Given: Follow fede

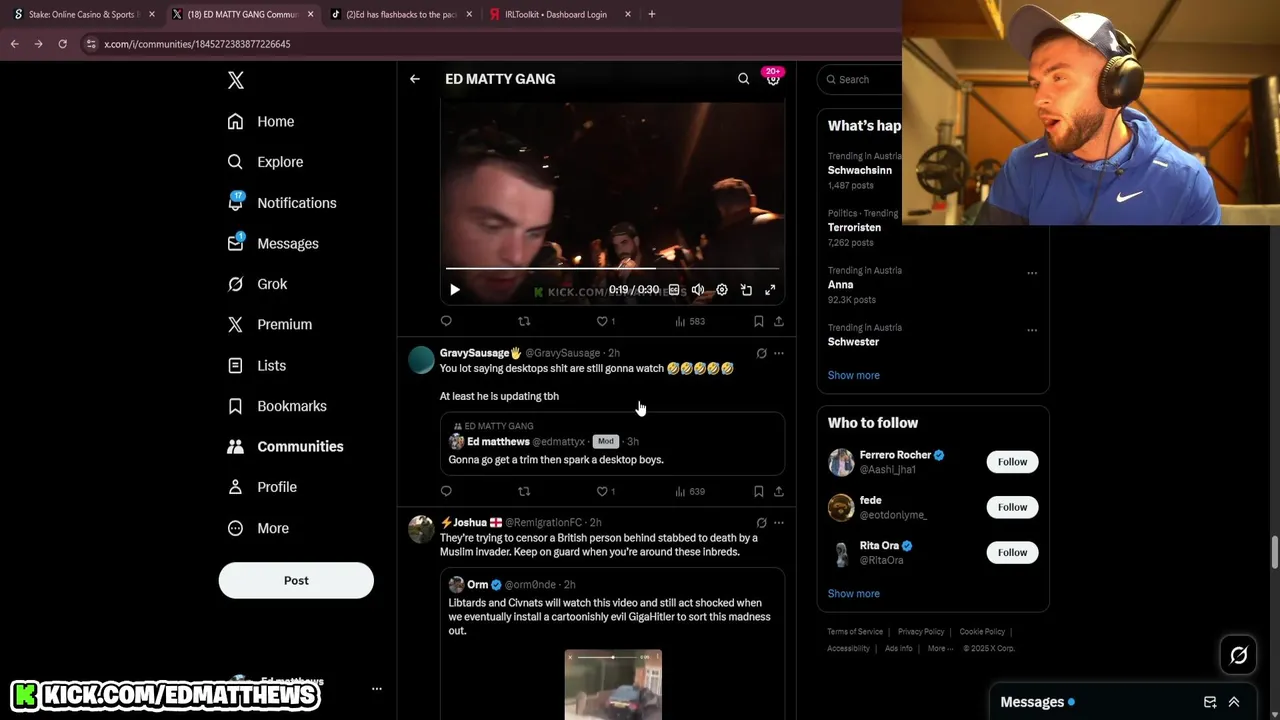Looking at the screenshot, I should coord(1012,507).
